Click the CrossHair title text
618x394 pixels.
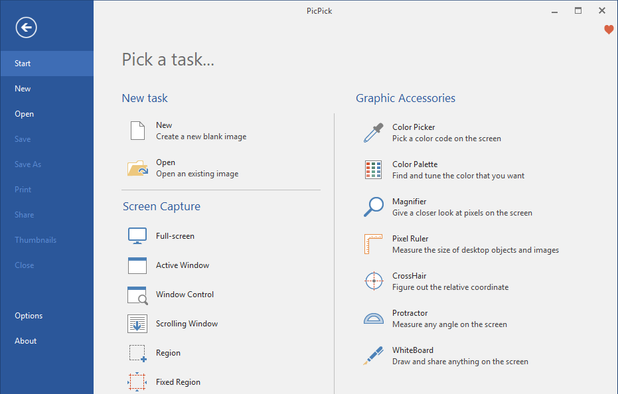[x=409, y=276]
